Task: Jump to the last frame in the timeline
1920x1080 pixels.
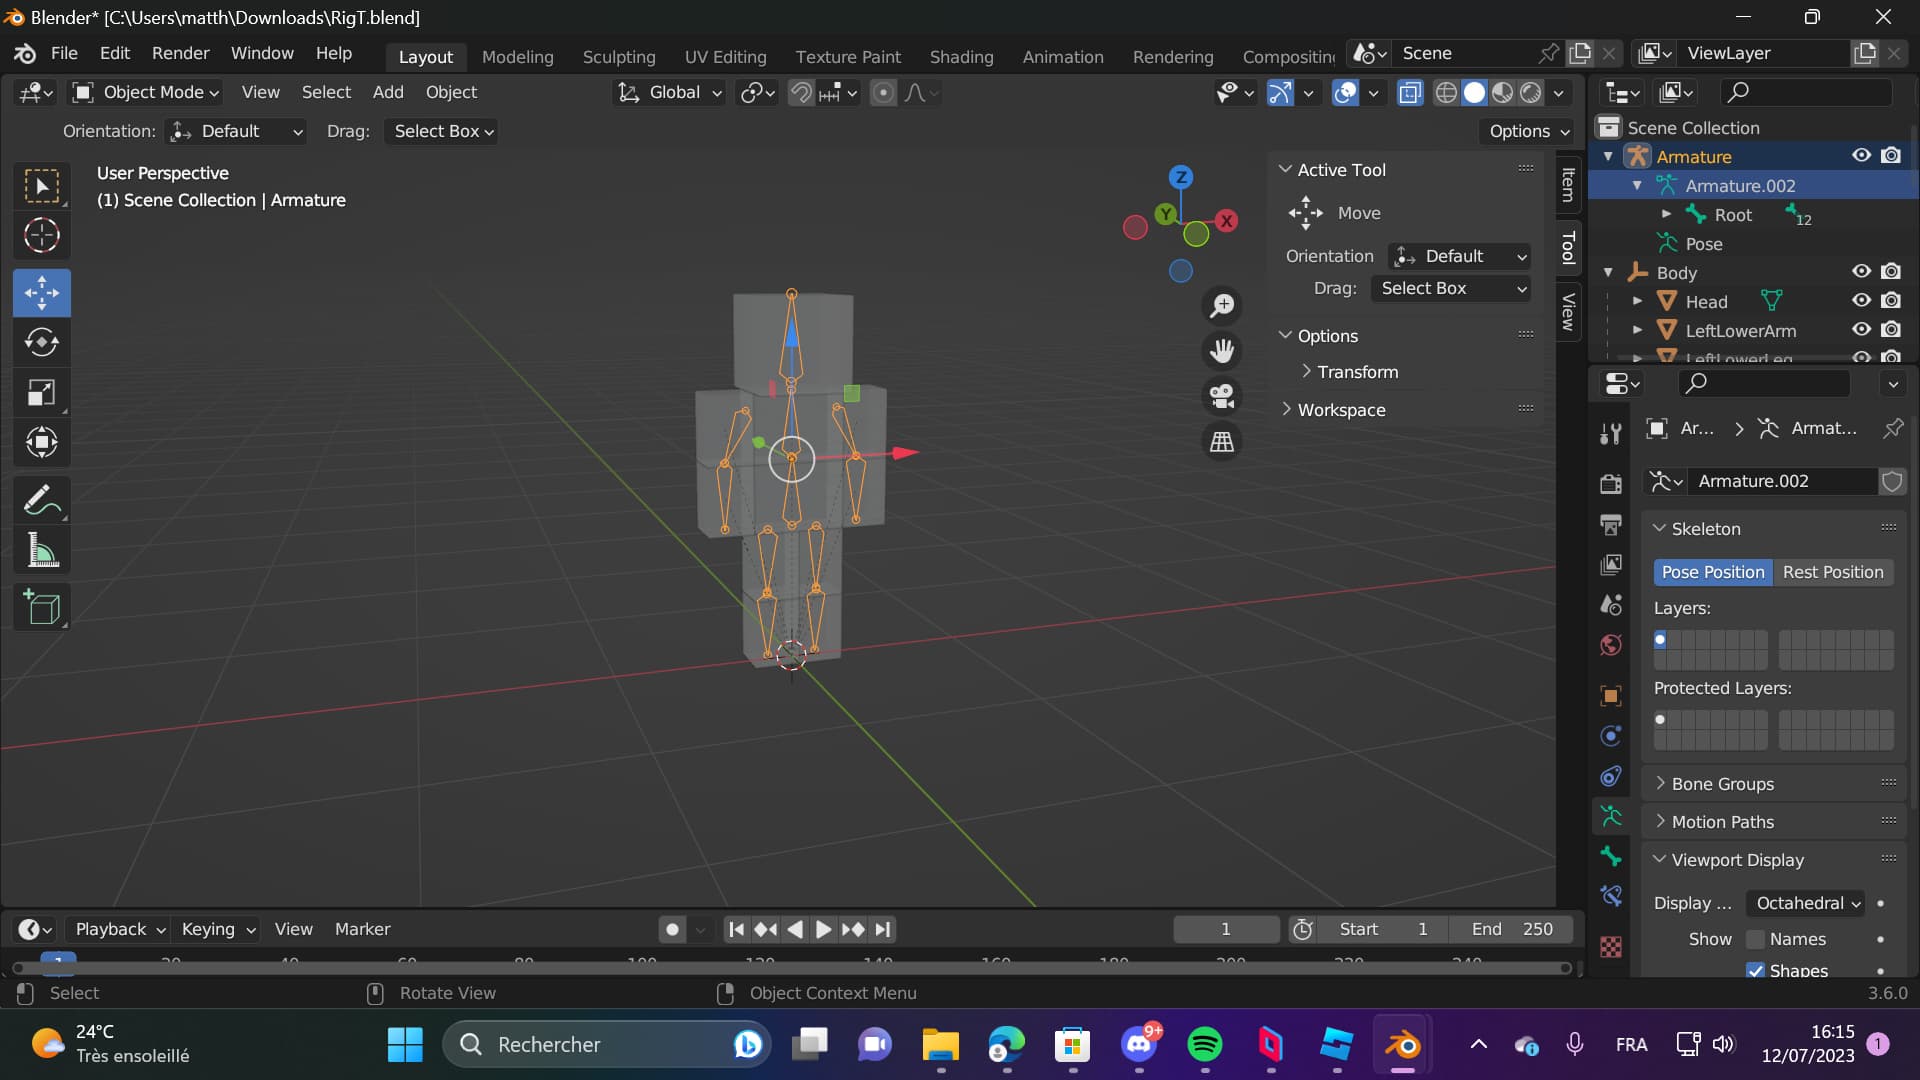Action: pyautogui.click(x=882, y=929)
